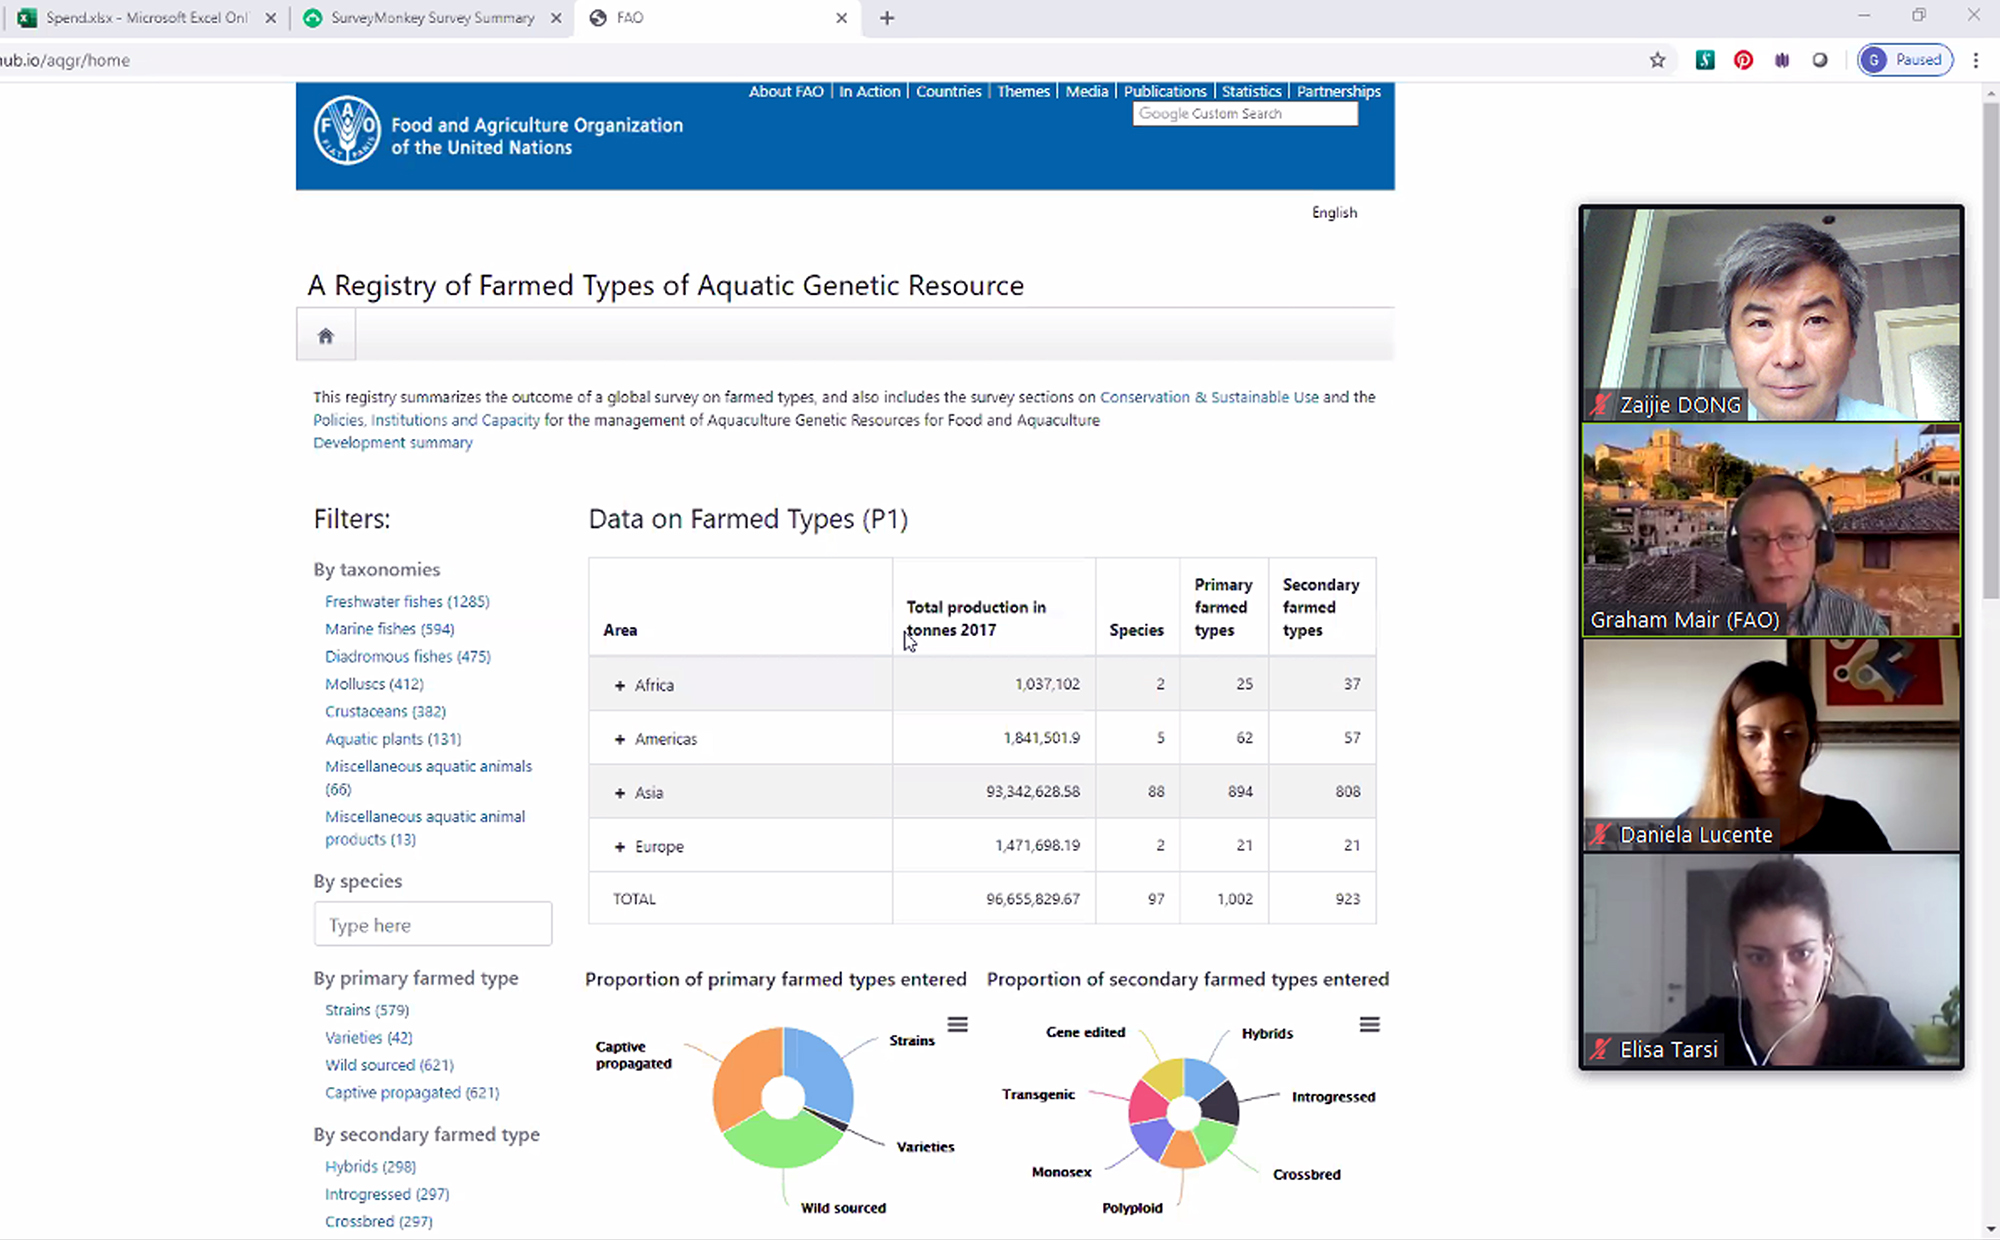Expand the Asia row

(x=620, y=793)
